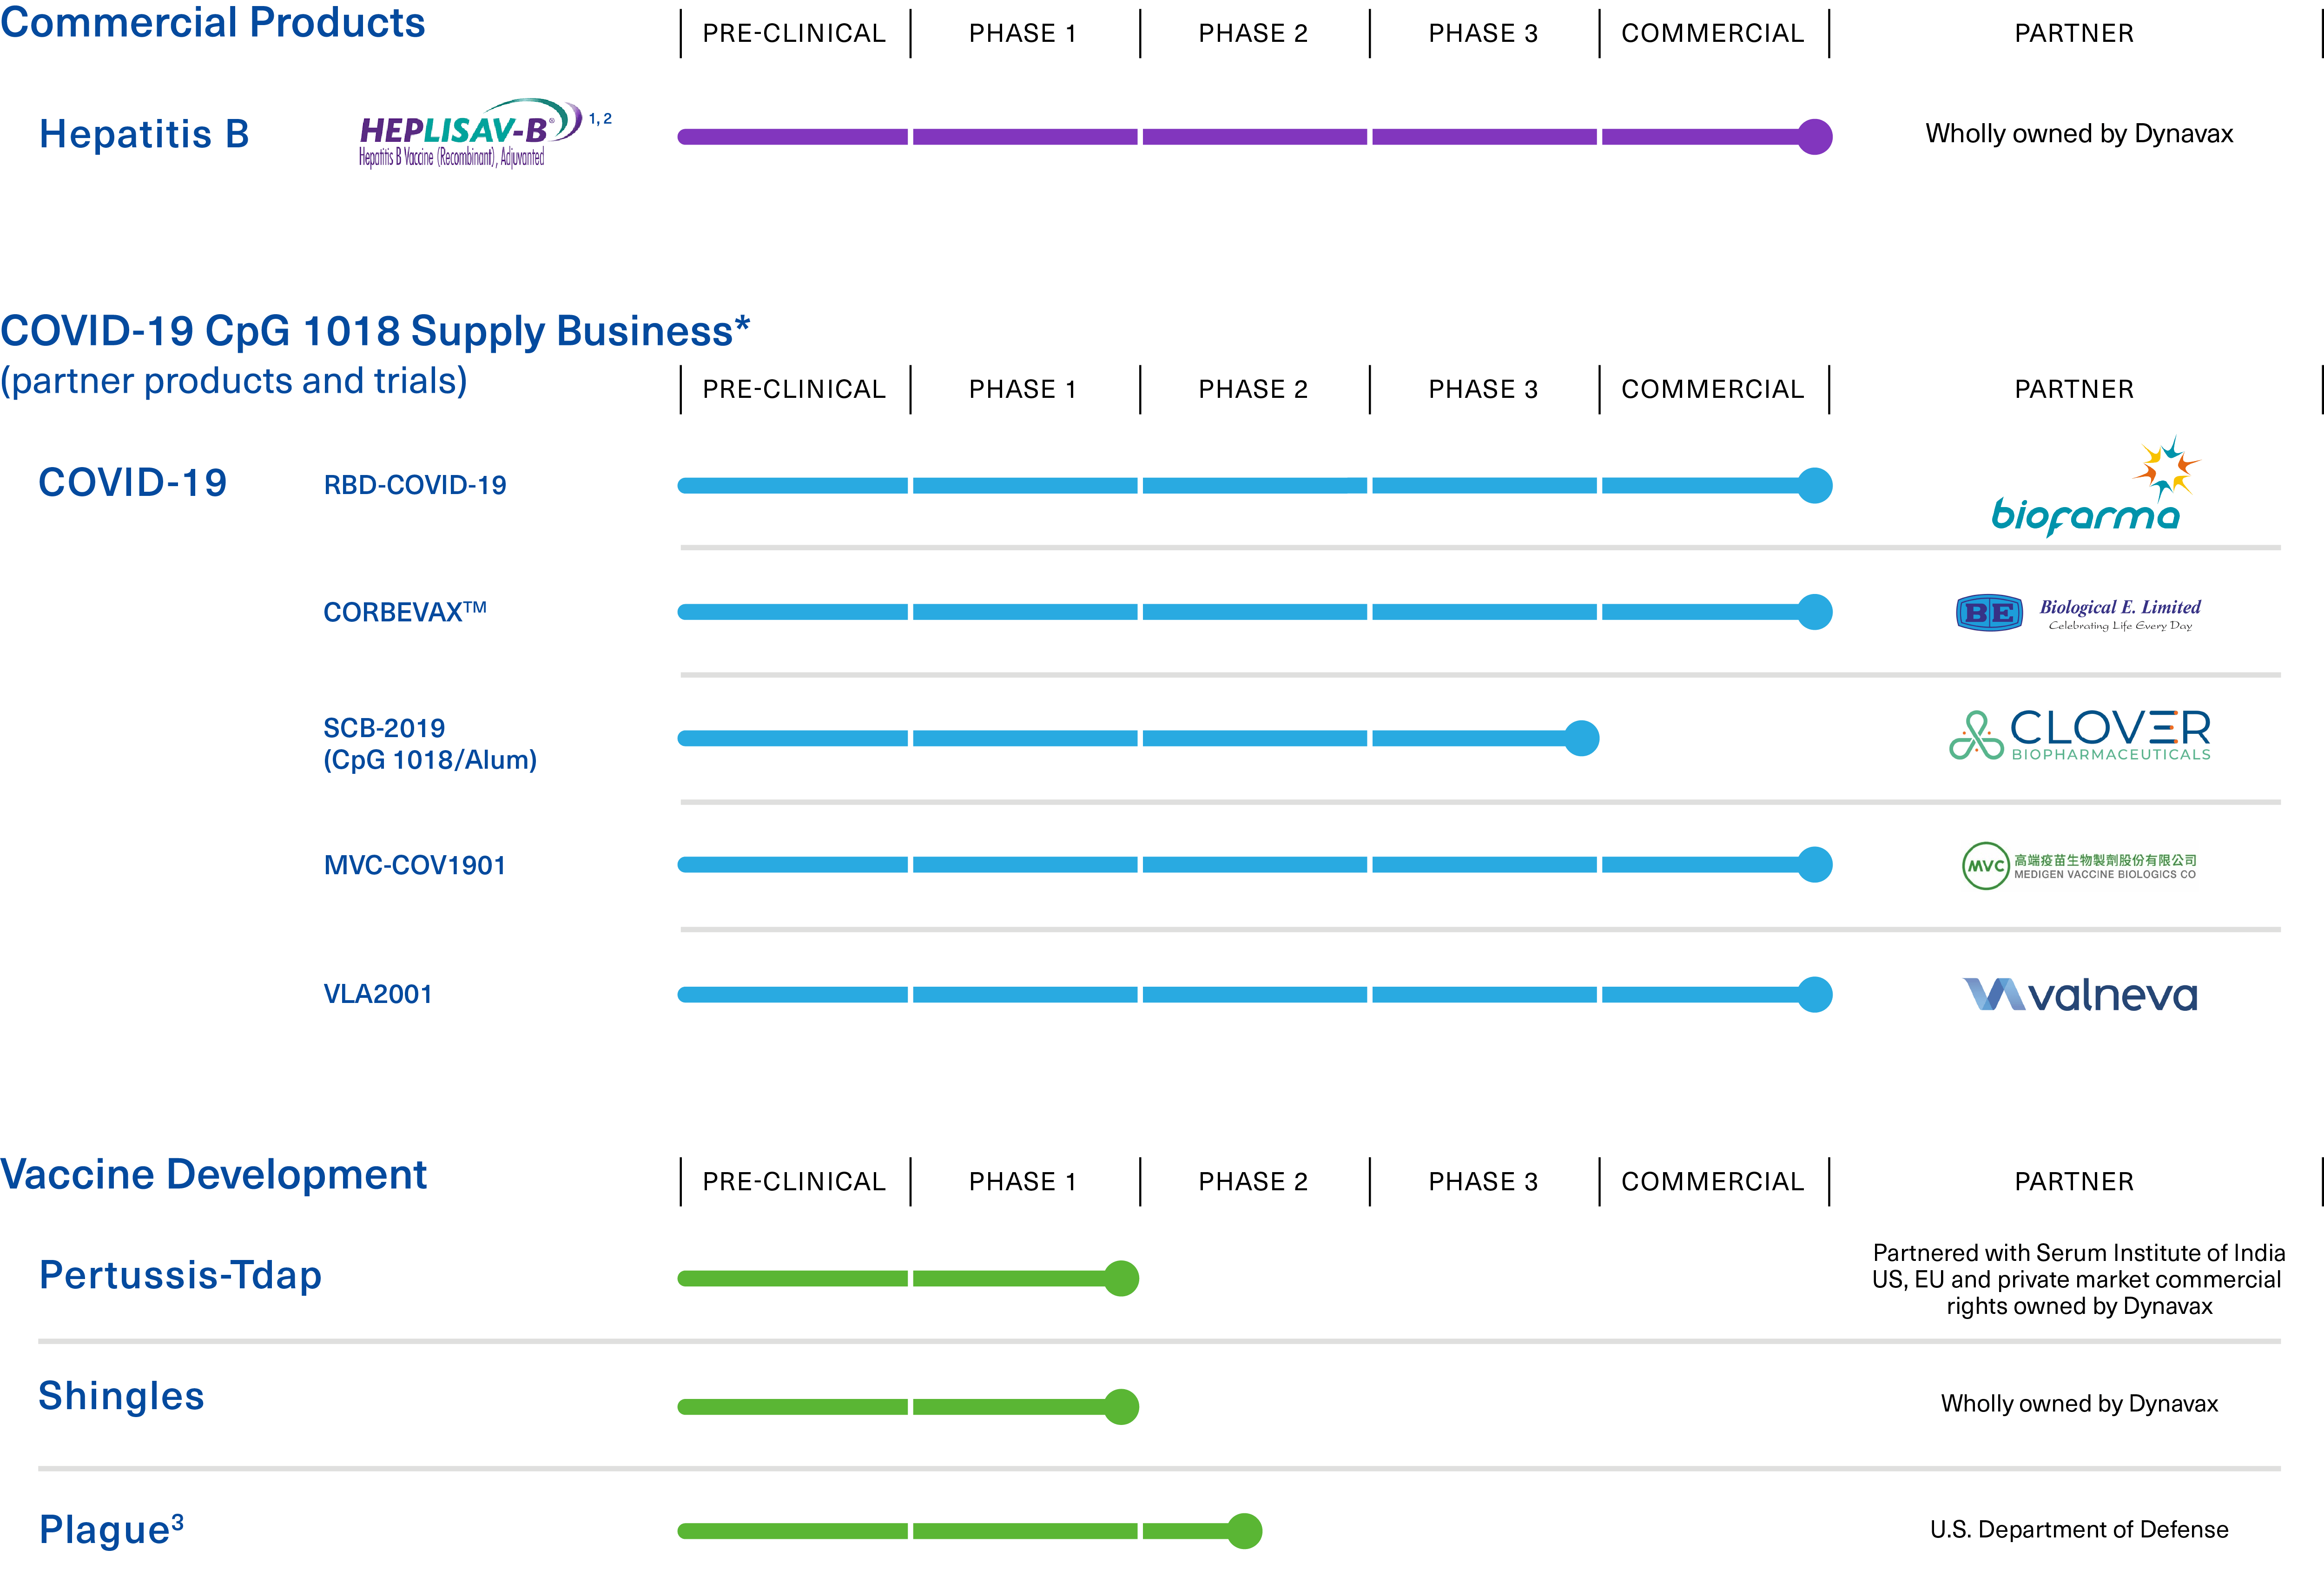The image size is (2324, 1596).
Task: Click PRE-CLINICAL header in Vaccine Development table
Action: pyautogui.click(x=794, y=1182)
